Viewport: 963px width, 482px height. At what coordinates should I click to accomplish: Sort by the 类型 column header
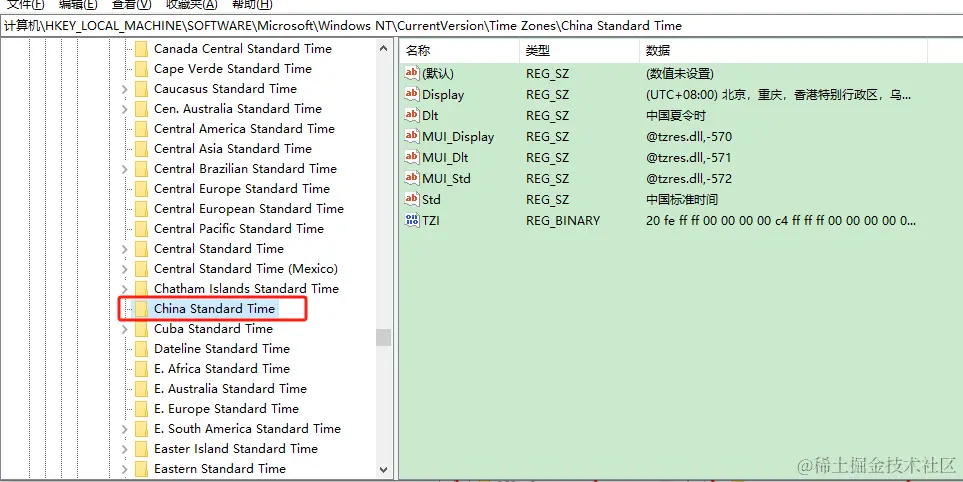[x=580, y=51]
